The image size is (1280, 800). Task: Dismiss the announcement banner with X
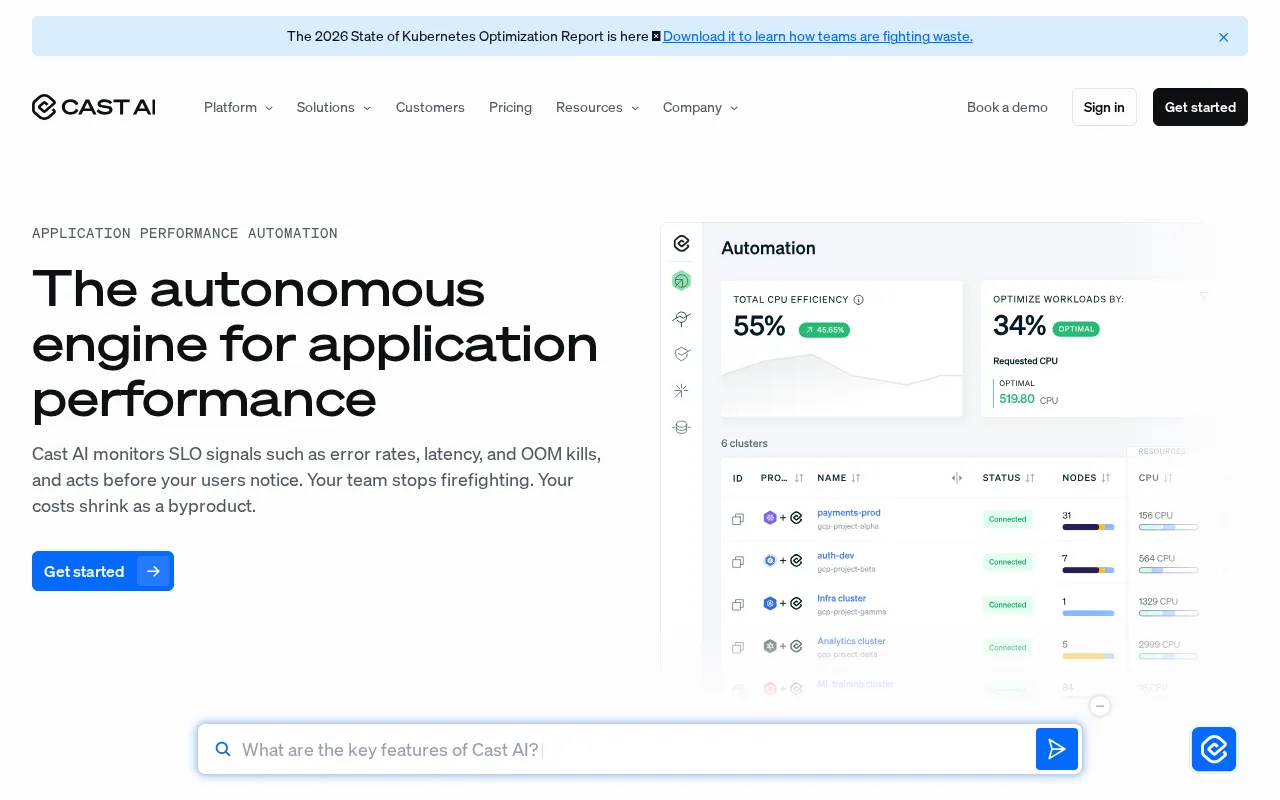pyautogui.click(x=1223, y=37)
